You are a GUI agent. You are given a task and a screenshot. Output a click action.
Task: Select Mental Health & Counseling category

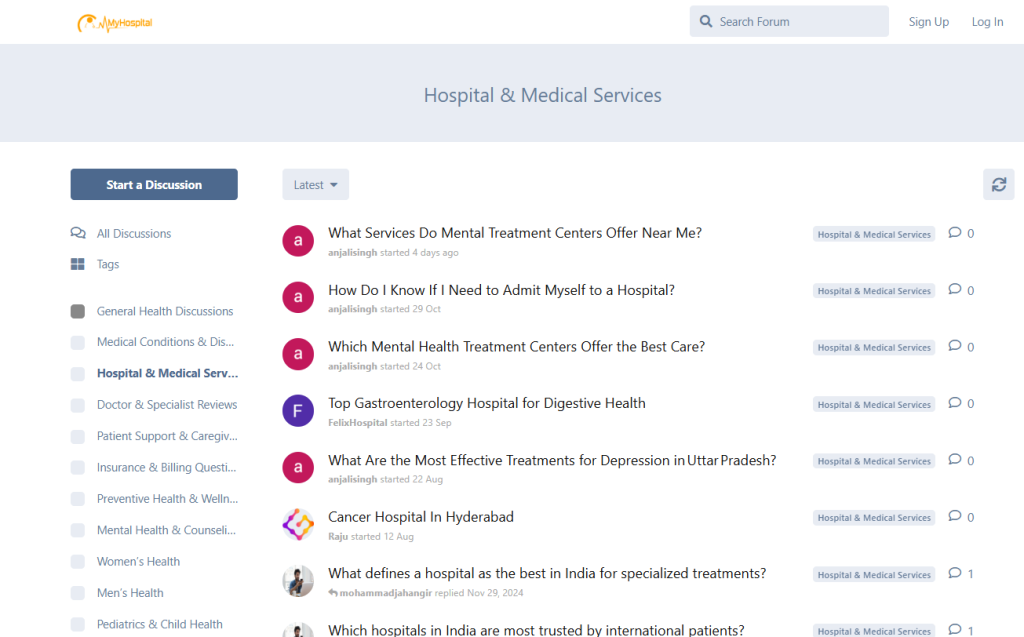pos(166,530)
